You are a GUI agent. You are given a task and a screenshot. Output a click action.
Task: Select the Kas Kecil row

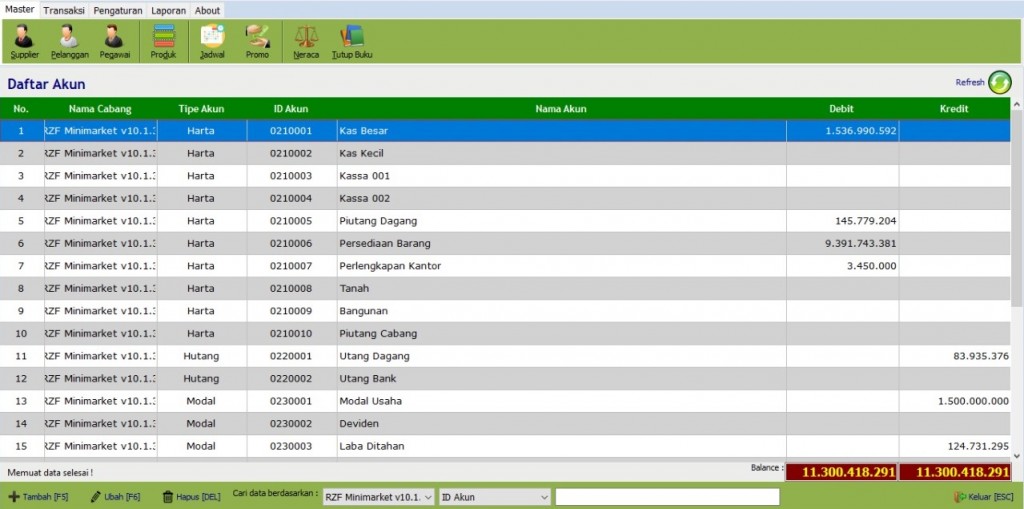[x=505, y=154]
